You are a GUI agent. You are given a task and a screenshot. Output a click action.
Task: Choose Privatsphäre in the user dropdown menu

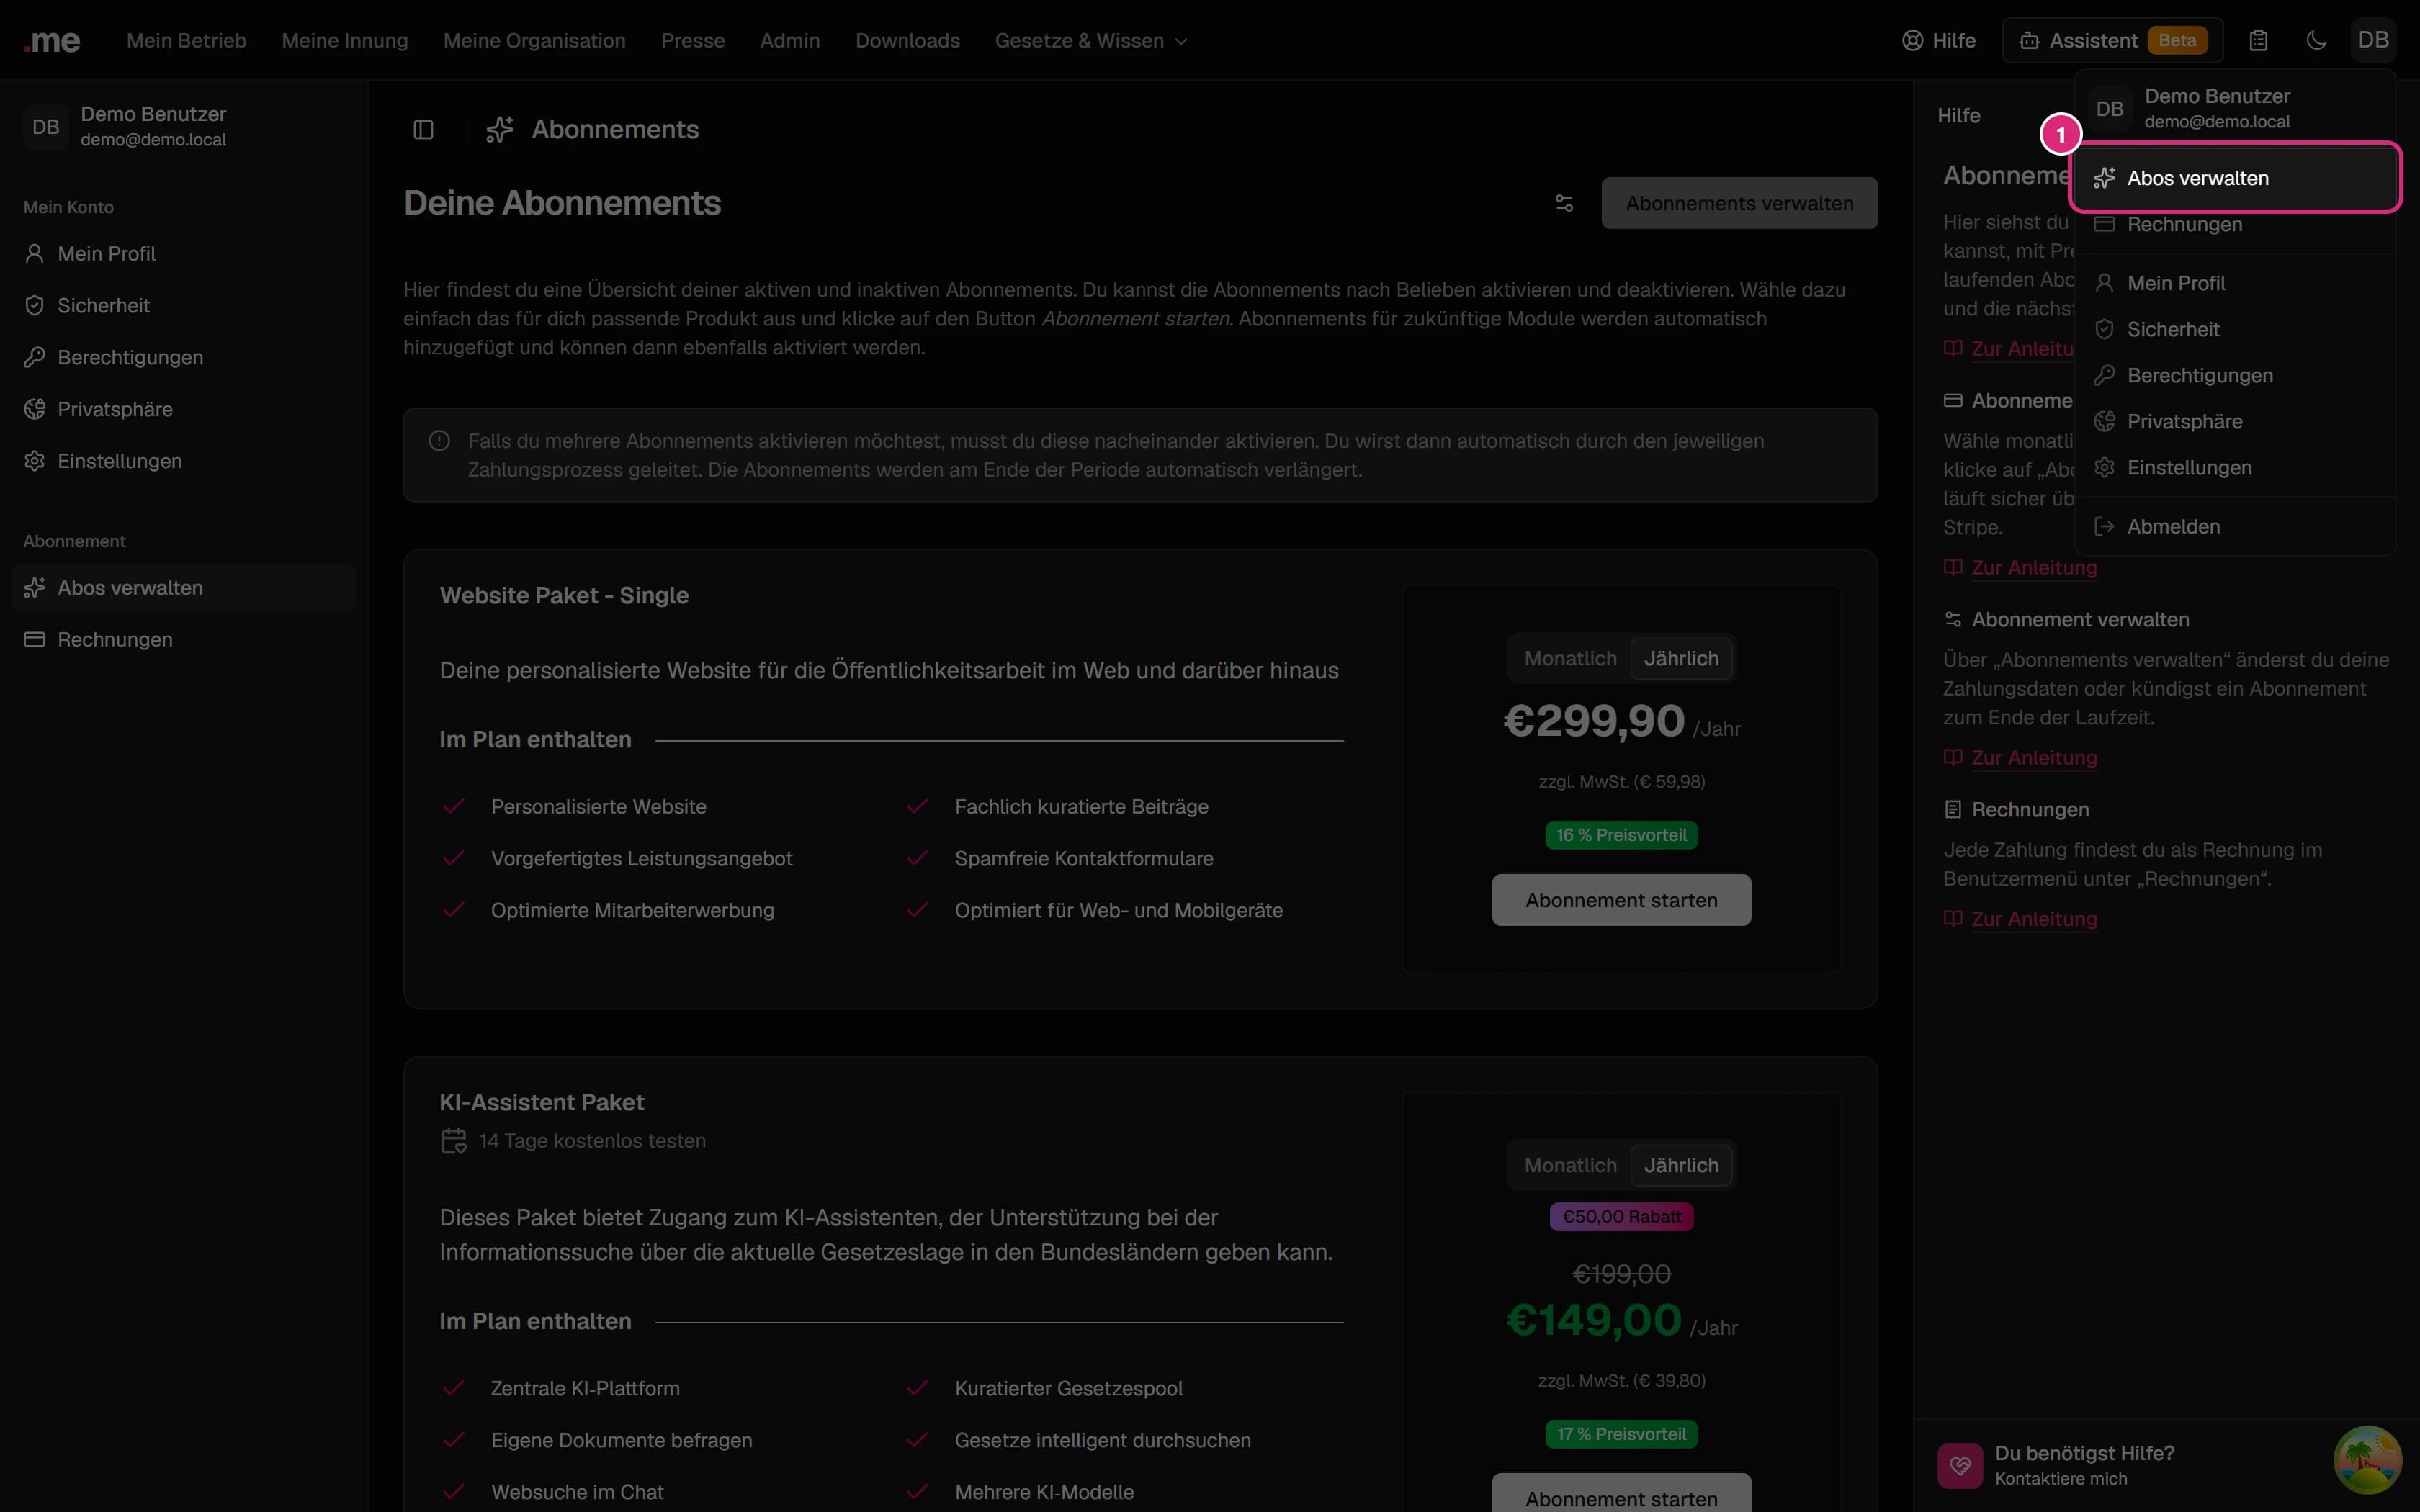2235,421
